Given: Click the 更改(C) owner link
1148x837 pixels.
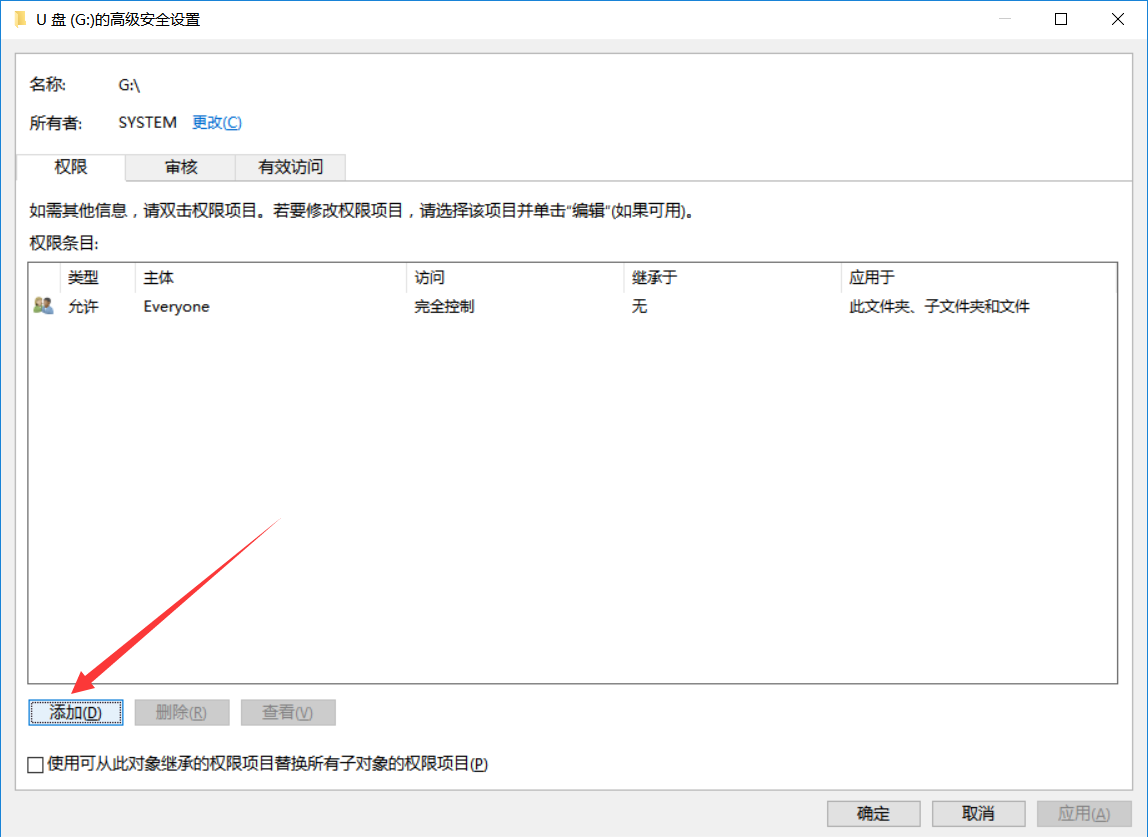Looking at the screenshot, I should (217, 122).
